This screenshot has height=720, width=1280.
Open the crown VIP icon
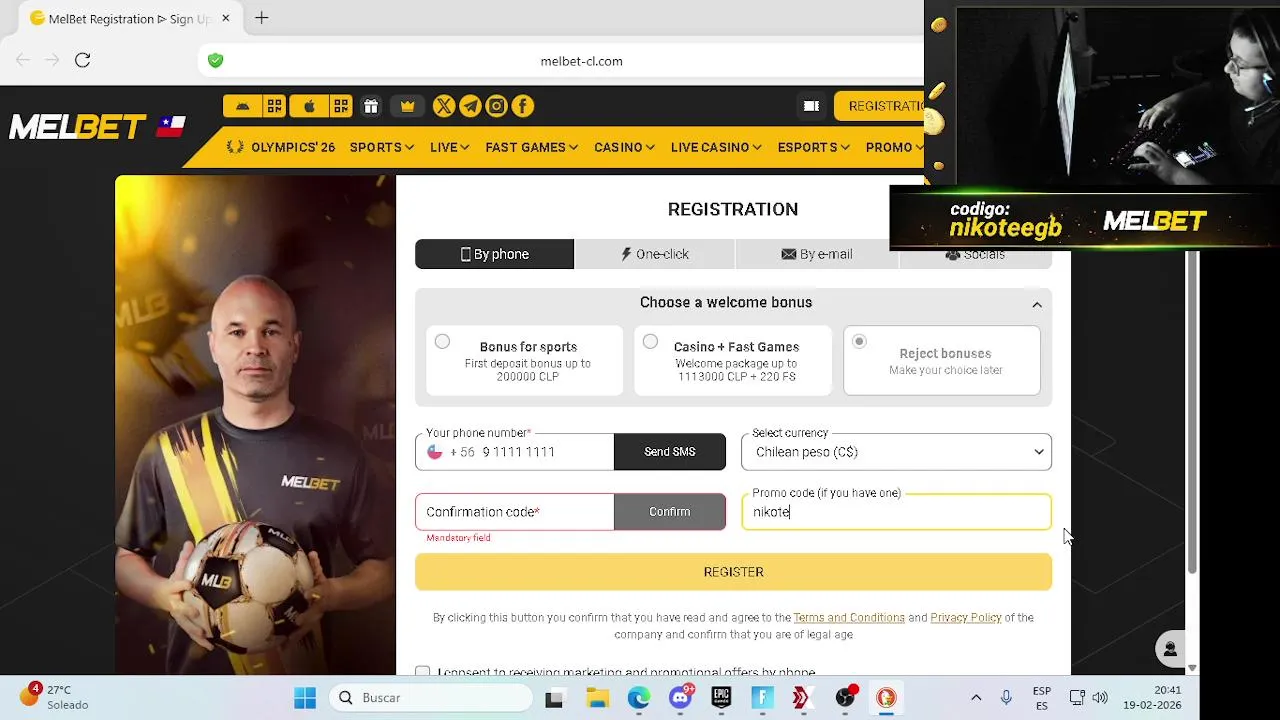pyautogui.click(x=407, y=106)
